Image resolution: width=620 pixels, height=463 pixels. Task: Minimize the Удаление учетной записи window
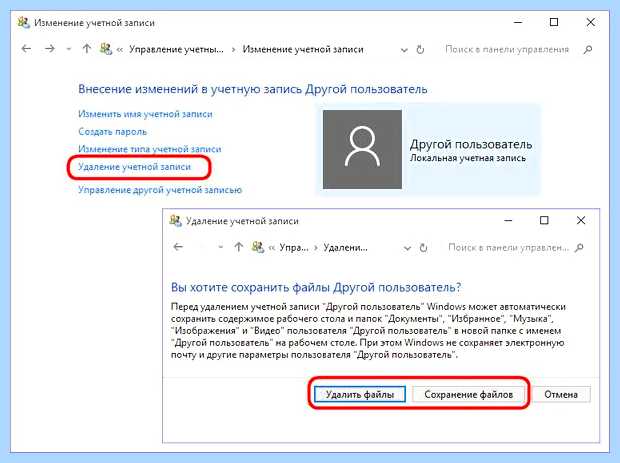(x=508, y=220)
